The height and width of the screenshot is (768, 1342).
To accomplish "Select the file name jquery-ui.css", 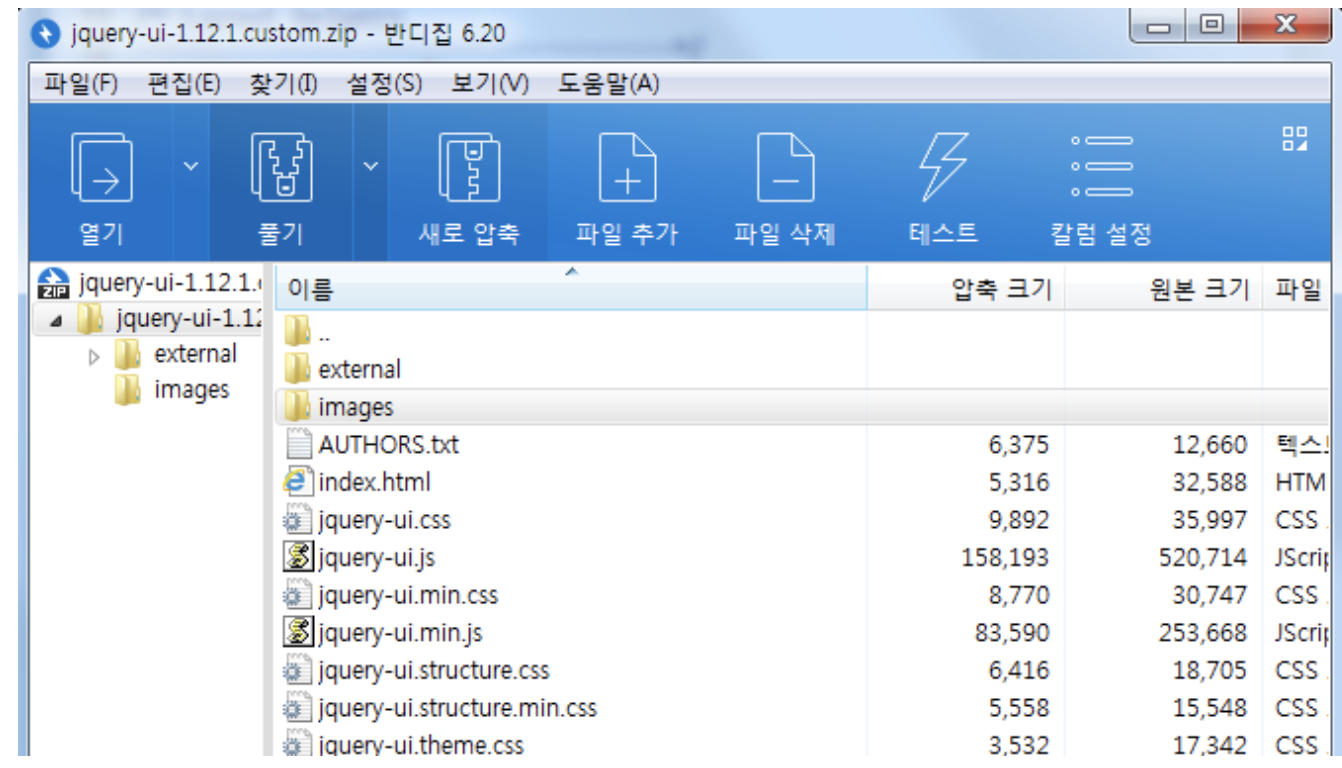I will coord(384,521).
